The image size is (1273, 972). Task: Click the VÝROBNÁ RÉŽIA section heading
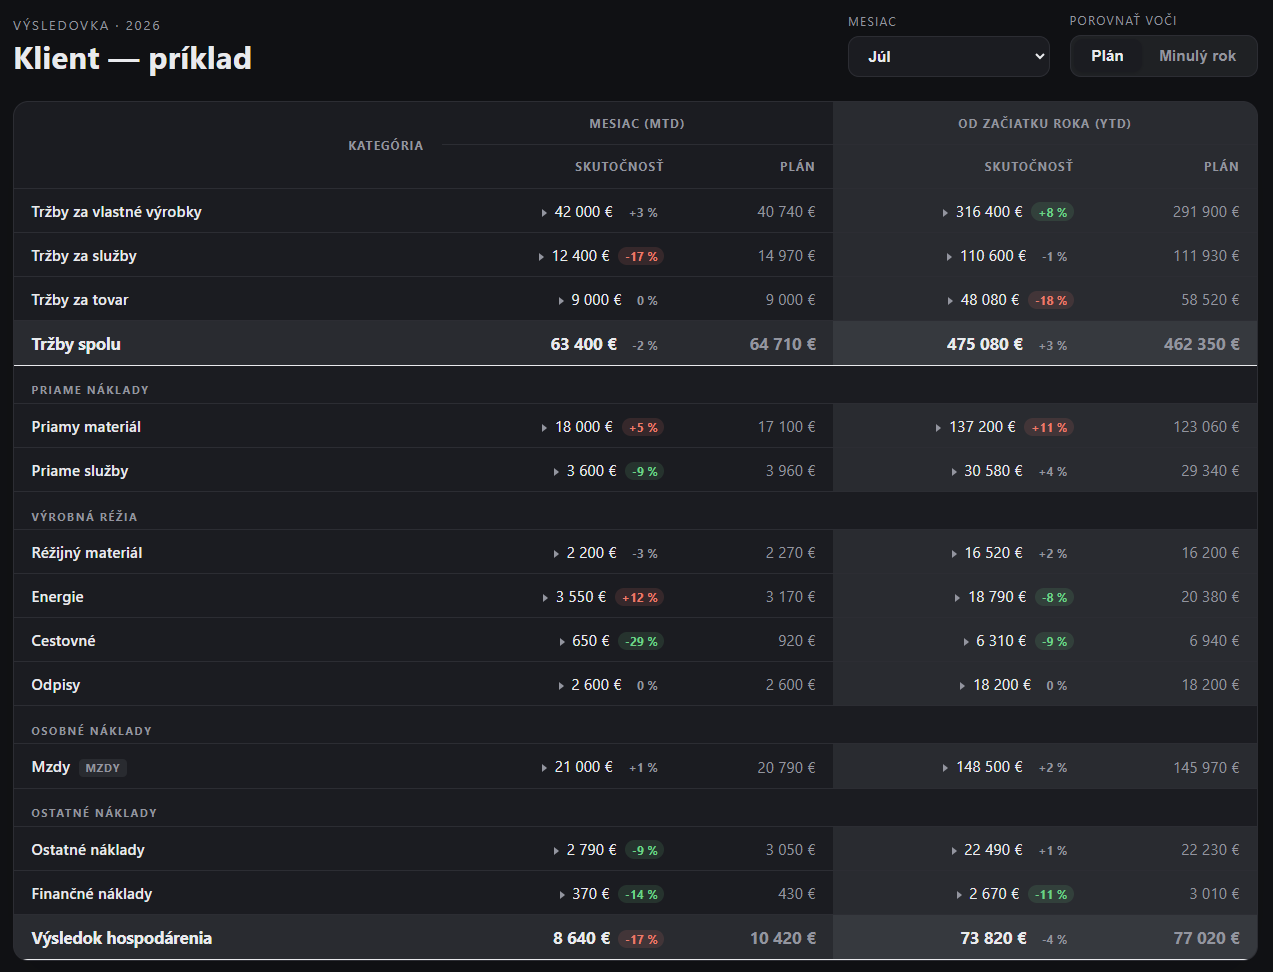click(x=84, y=517)
